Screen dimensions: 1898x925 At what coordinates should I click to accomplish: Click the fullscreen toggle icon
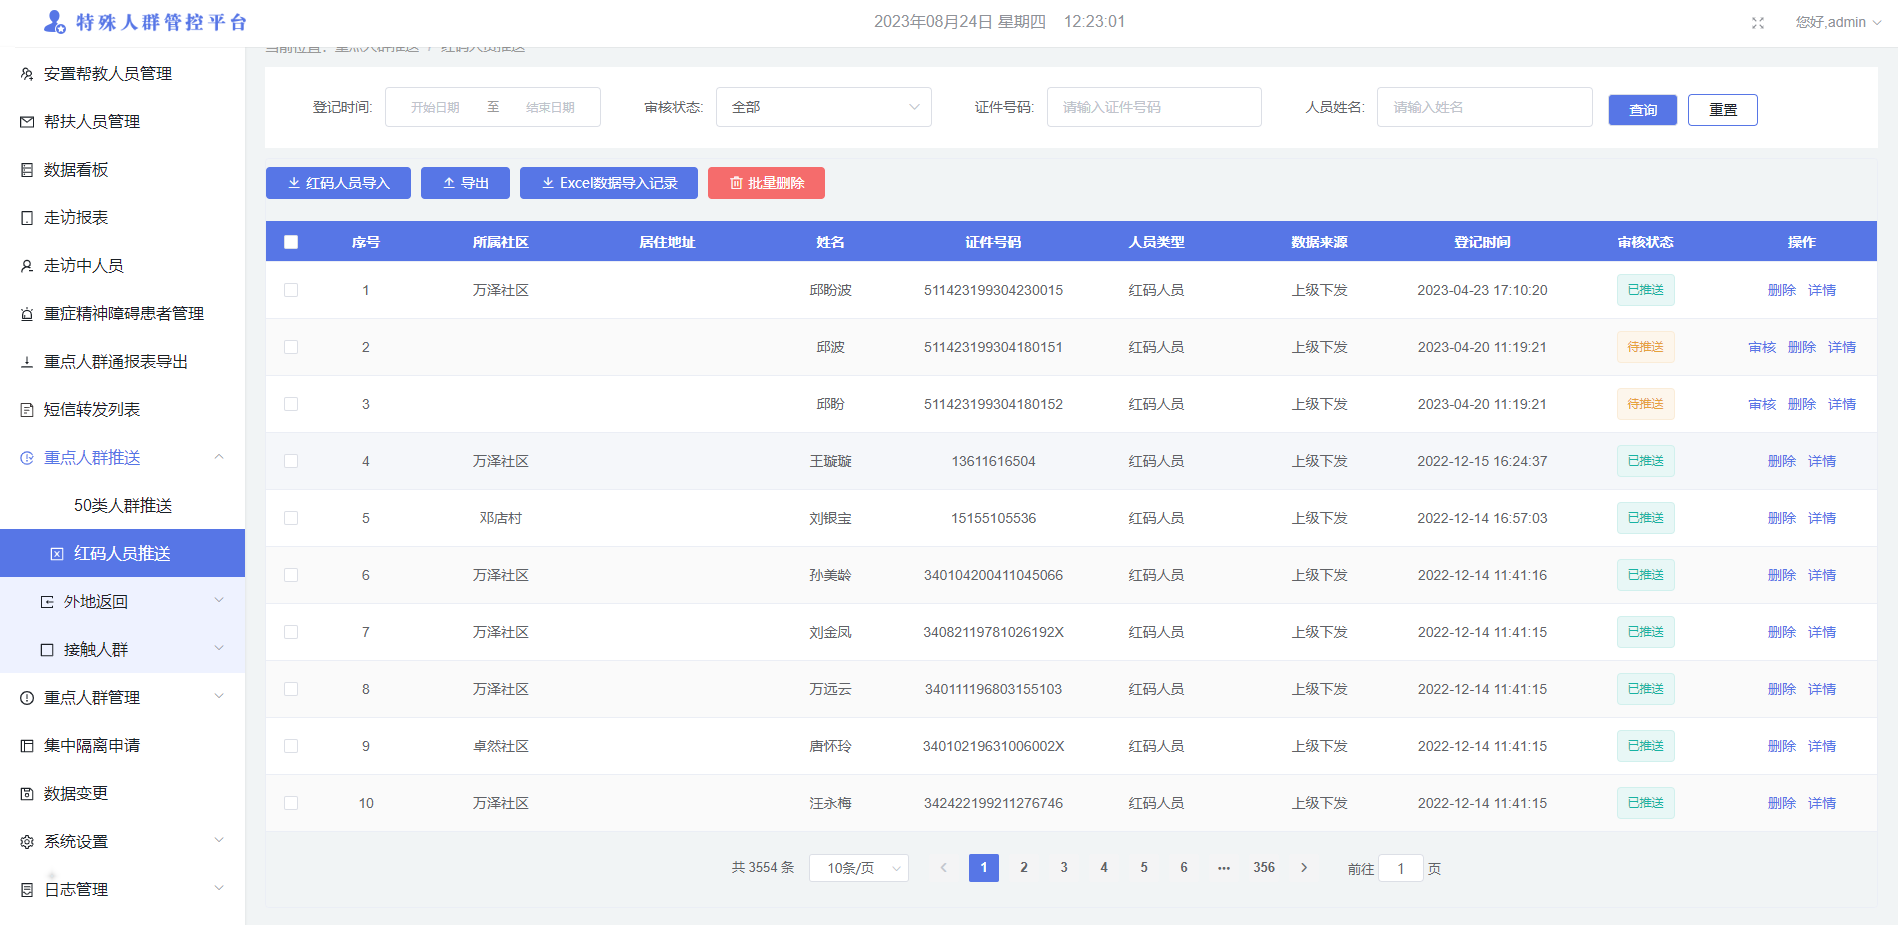pyautogui.click(x=1757, y=23)
